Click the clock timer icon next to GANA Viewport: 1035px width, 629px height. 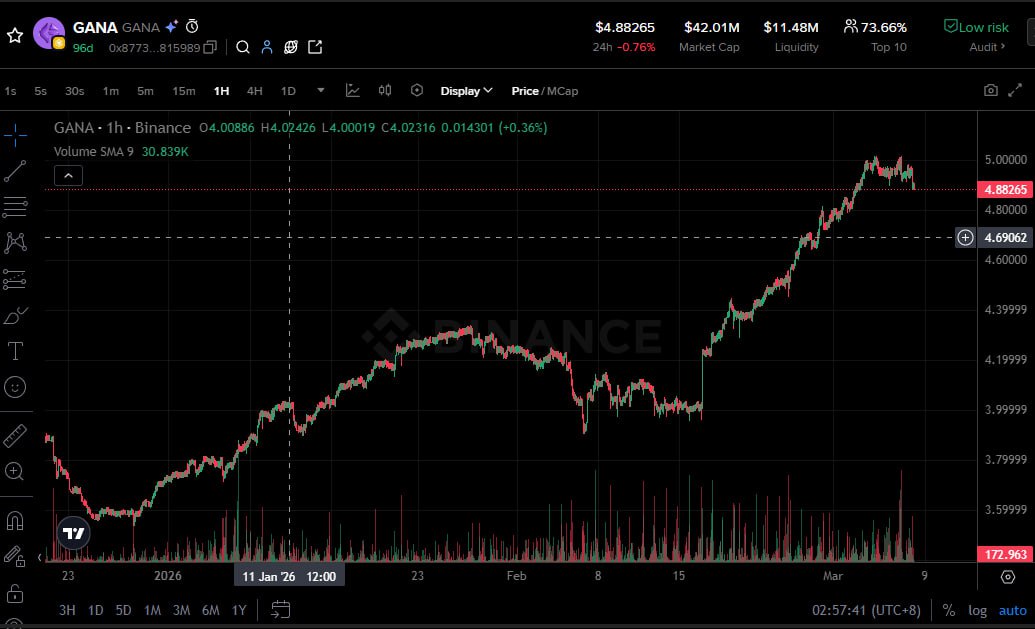point(192,26)
